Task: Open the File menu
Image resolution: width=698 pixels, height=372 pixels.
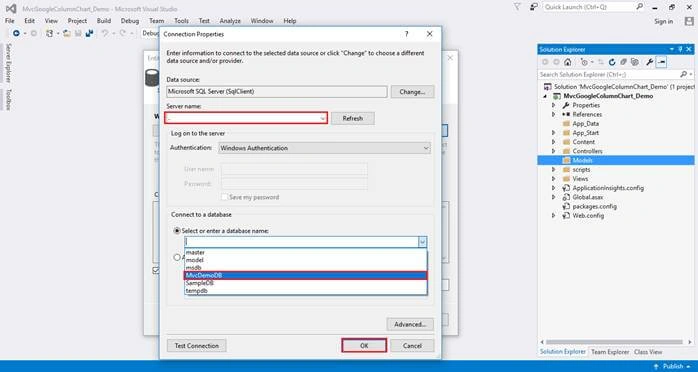Action: [x=9, y=21]
